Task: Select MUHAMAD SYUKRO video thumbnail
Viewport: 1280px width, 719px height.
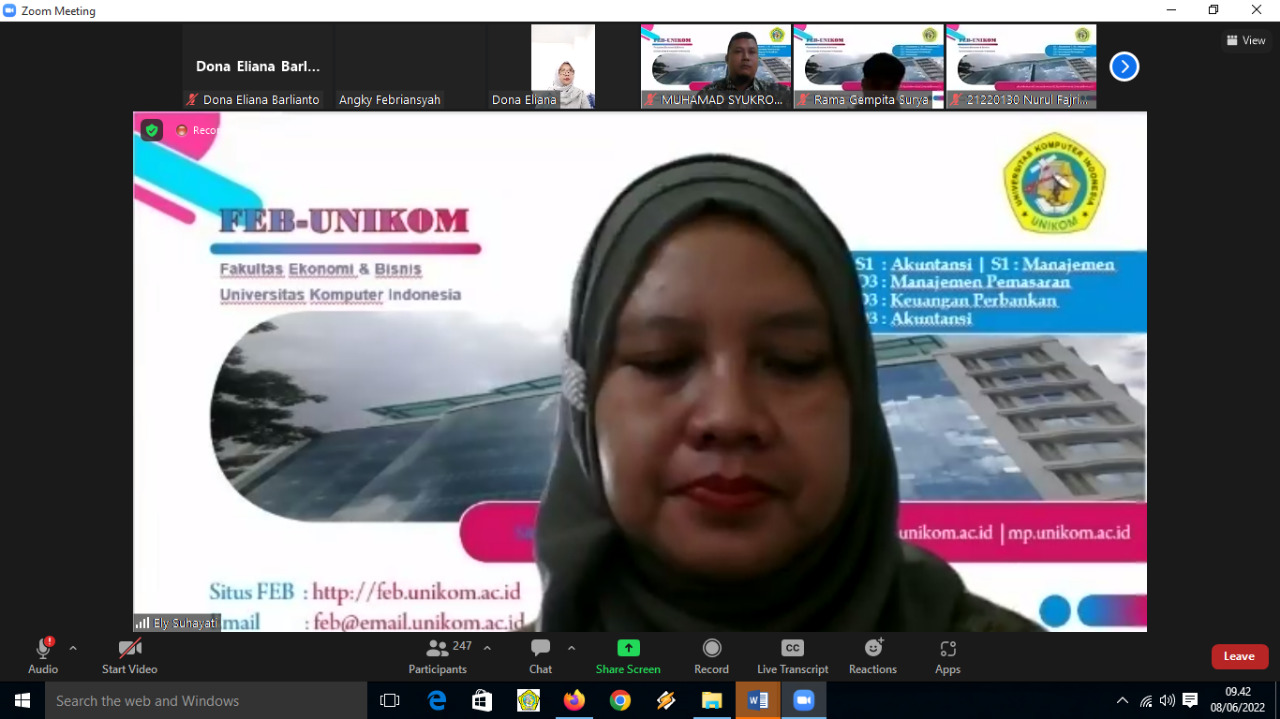Action: (716, 67)
